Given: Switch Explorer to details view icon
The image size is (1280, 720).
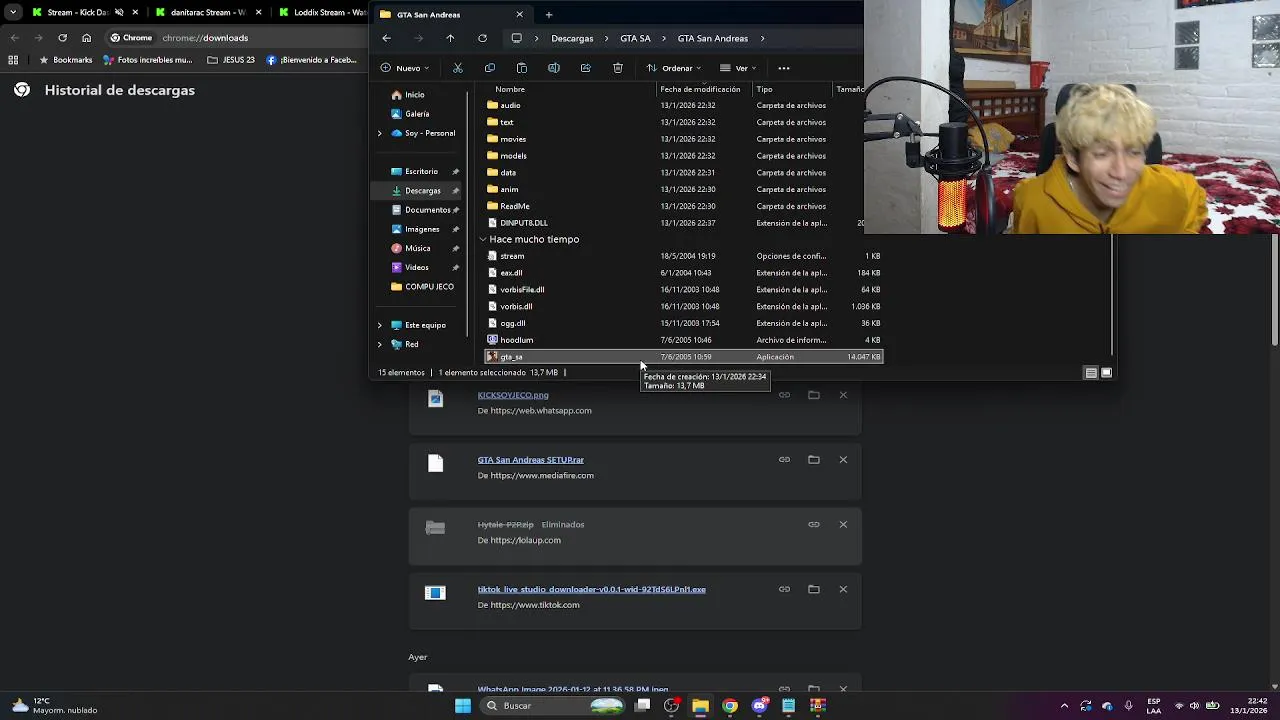Looking at the screenshot, I should click(x=1090, y=372).
